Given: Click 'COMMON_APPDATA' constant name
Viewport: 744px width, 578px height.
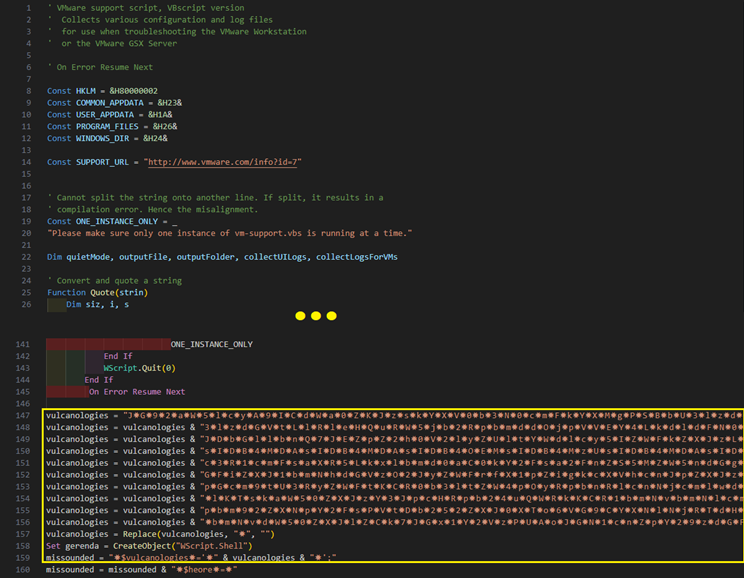Looking at the screenshot, I should point(110,103).
